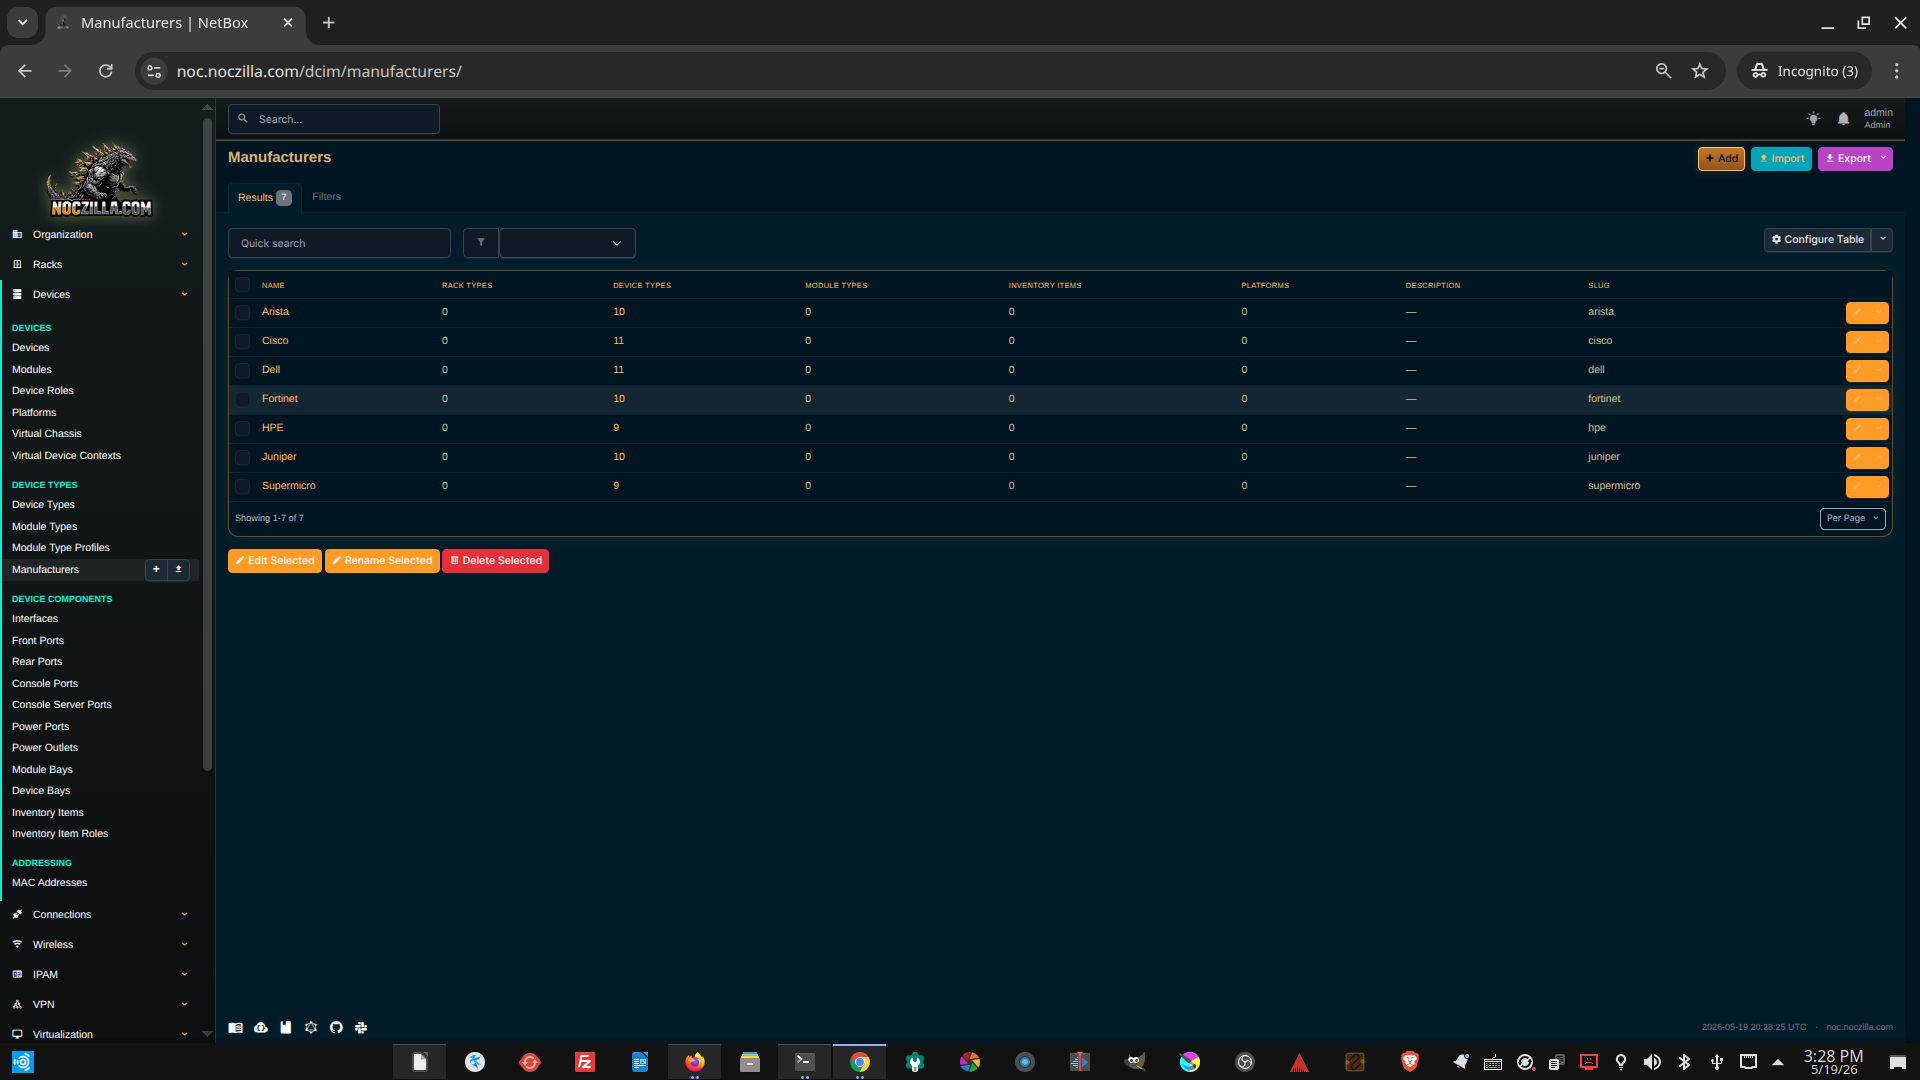
Task: Check the checkbox for the HPE row
Action: click(242, 429)
